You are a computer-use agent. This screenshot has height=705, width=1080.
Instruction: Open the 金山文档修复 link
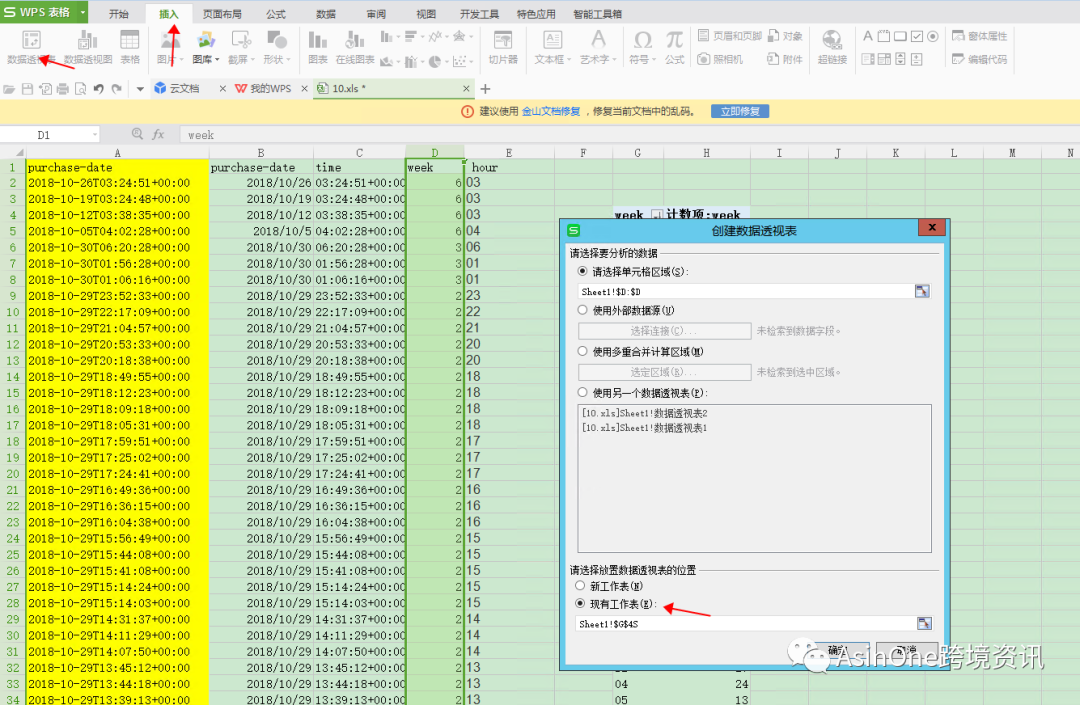(x=551, y=111)
